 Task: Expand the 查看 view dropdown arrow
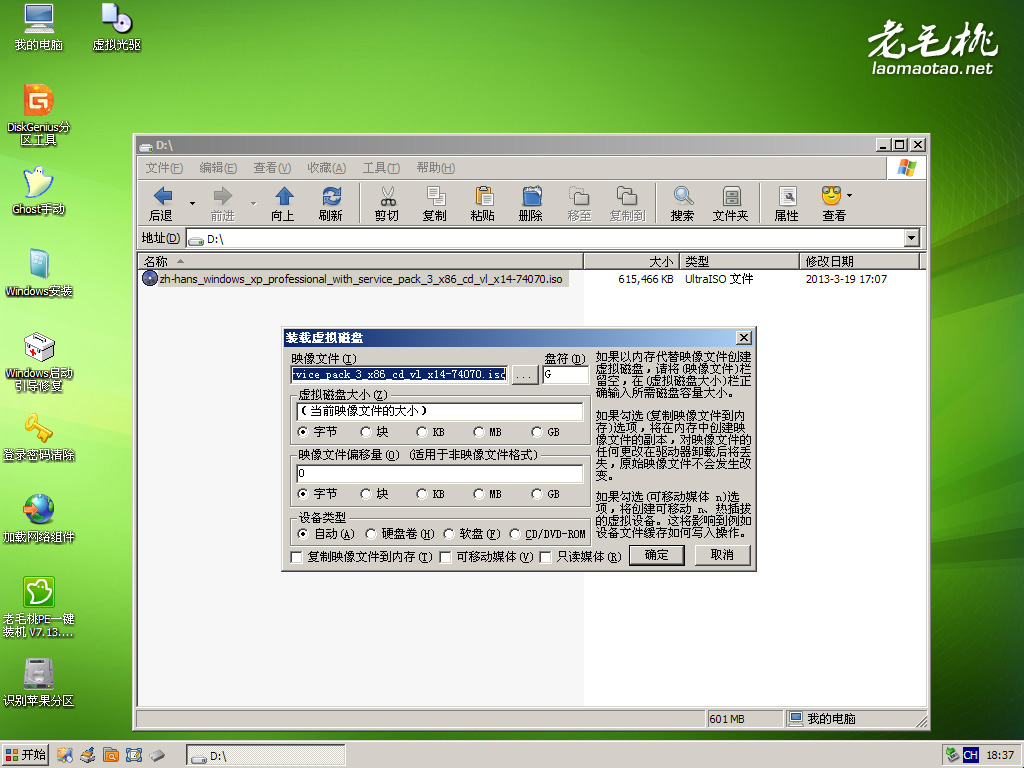850,195
